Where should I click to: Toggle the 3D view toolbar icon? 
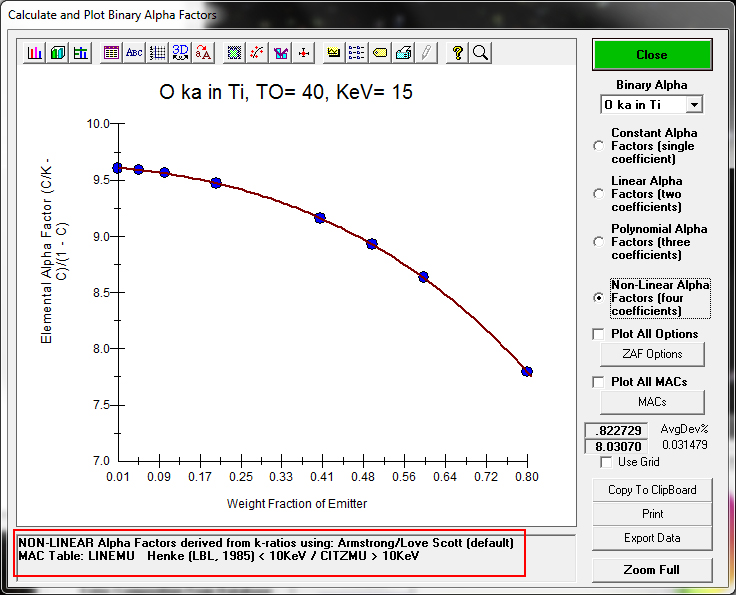180,53
